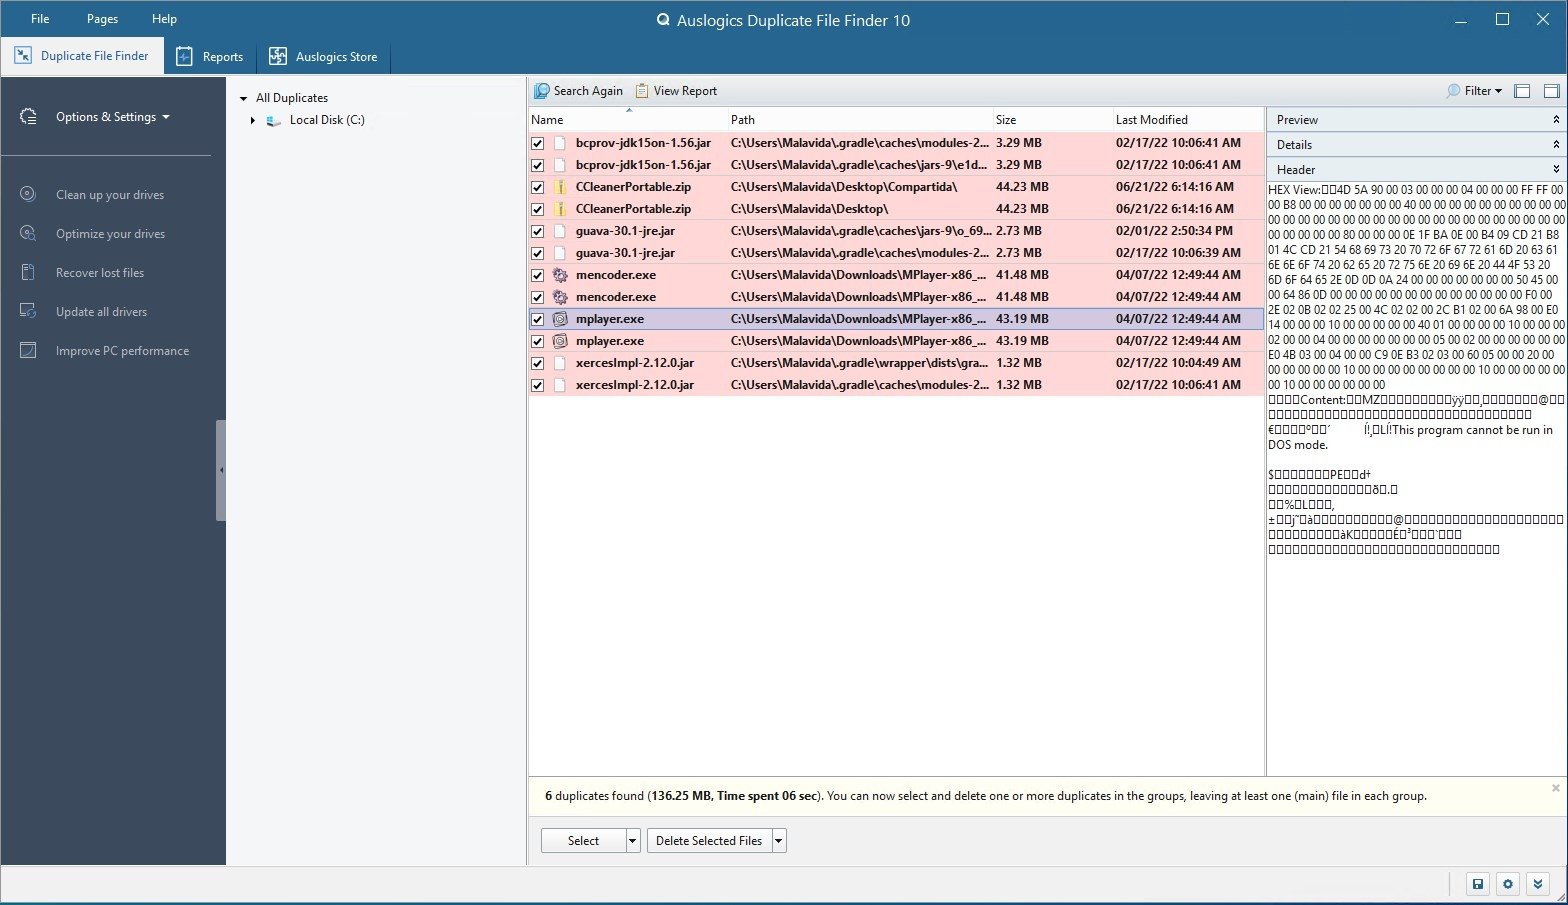
Task: Click the CCleanerPortable.zip icon in Compartida row
Action: pyautogui.click(x=560, y=187)
